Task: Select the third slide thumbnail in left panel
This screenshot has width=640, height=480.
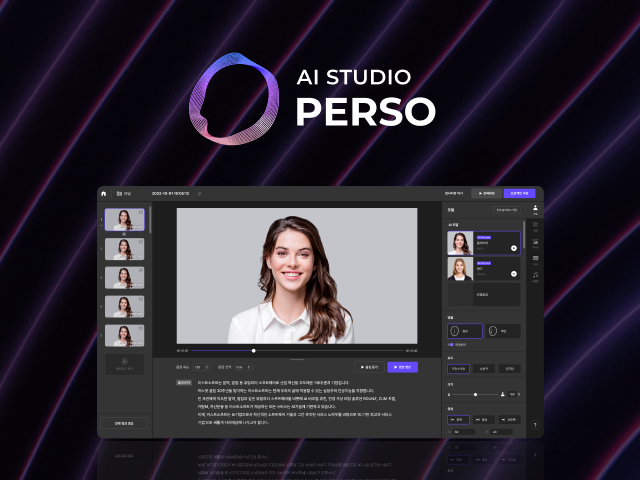Action: 126,277
